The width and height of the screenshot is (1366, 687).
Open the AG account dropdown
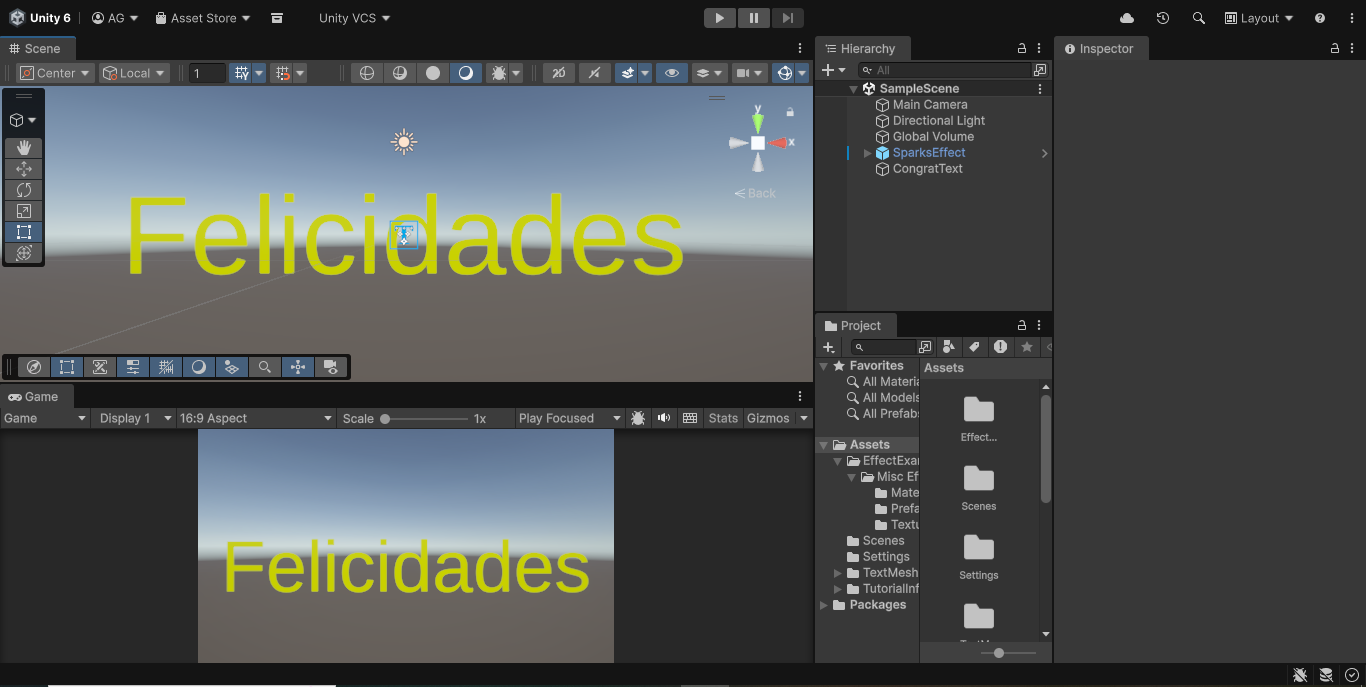[x=115, y=18]
